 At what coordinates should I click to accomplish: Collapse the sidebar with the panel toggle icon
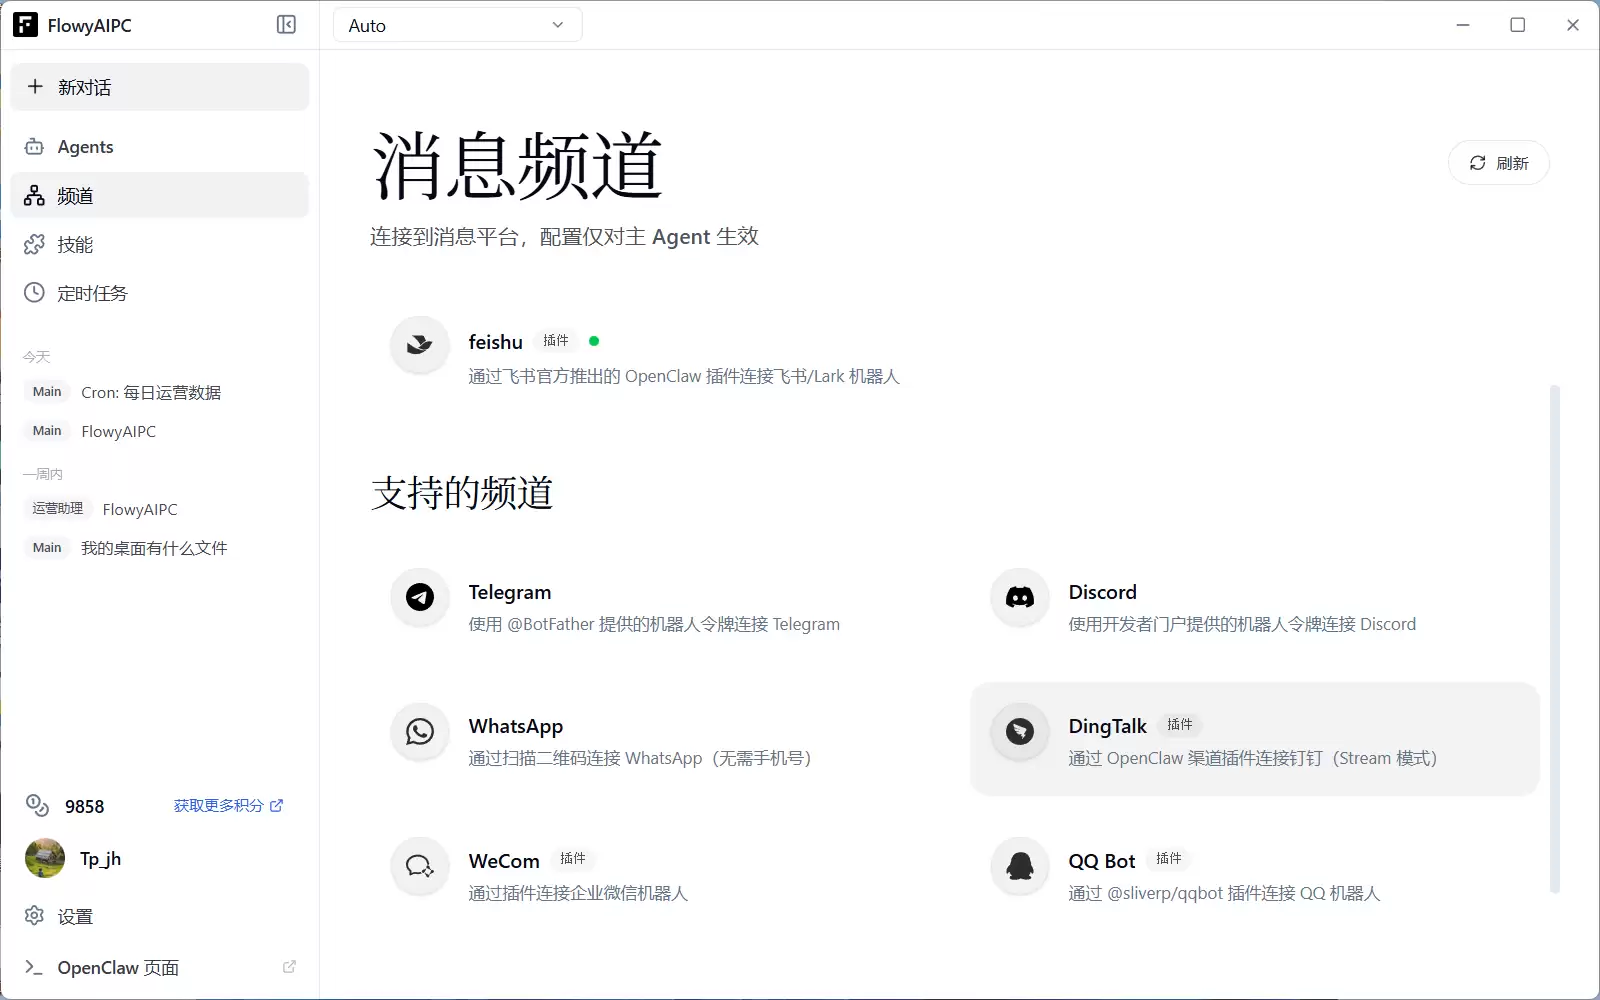point(286,25)
